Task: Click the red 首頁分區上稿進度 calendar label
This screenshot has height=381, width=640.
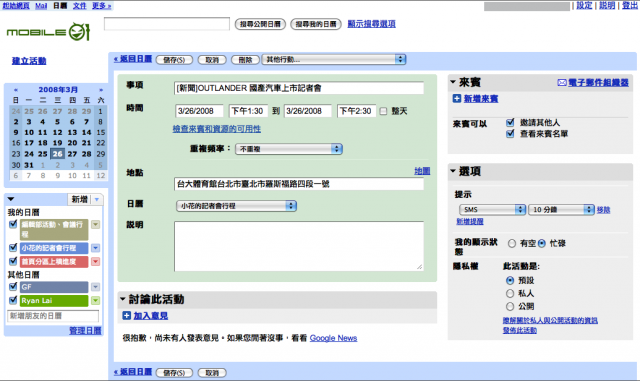Action: [x=54, y=261]
